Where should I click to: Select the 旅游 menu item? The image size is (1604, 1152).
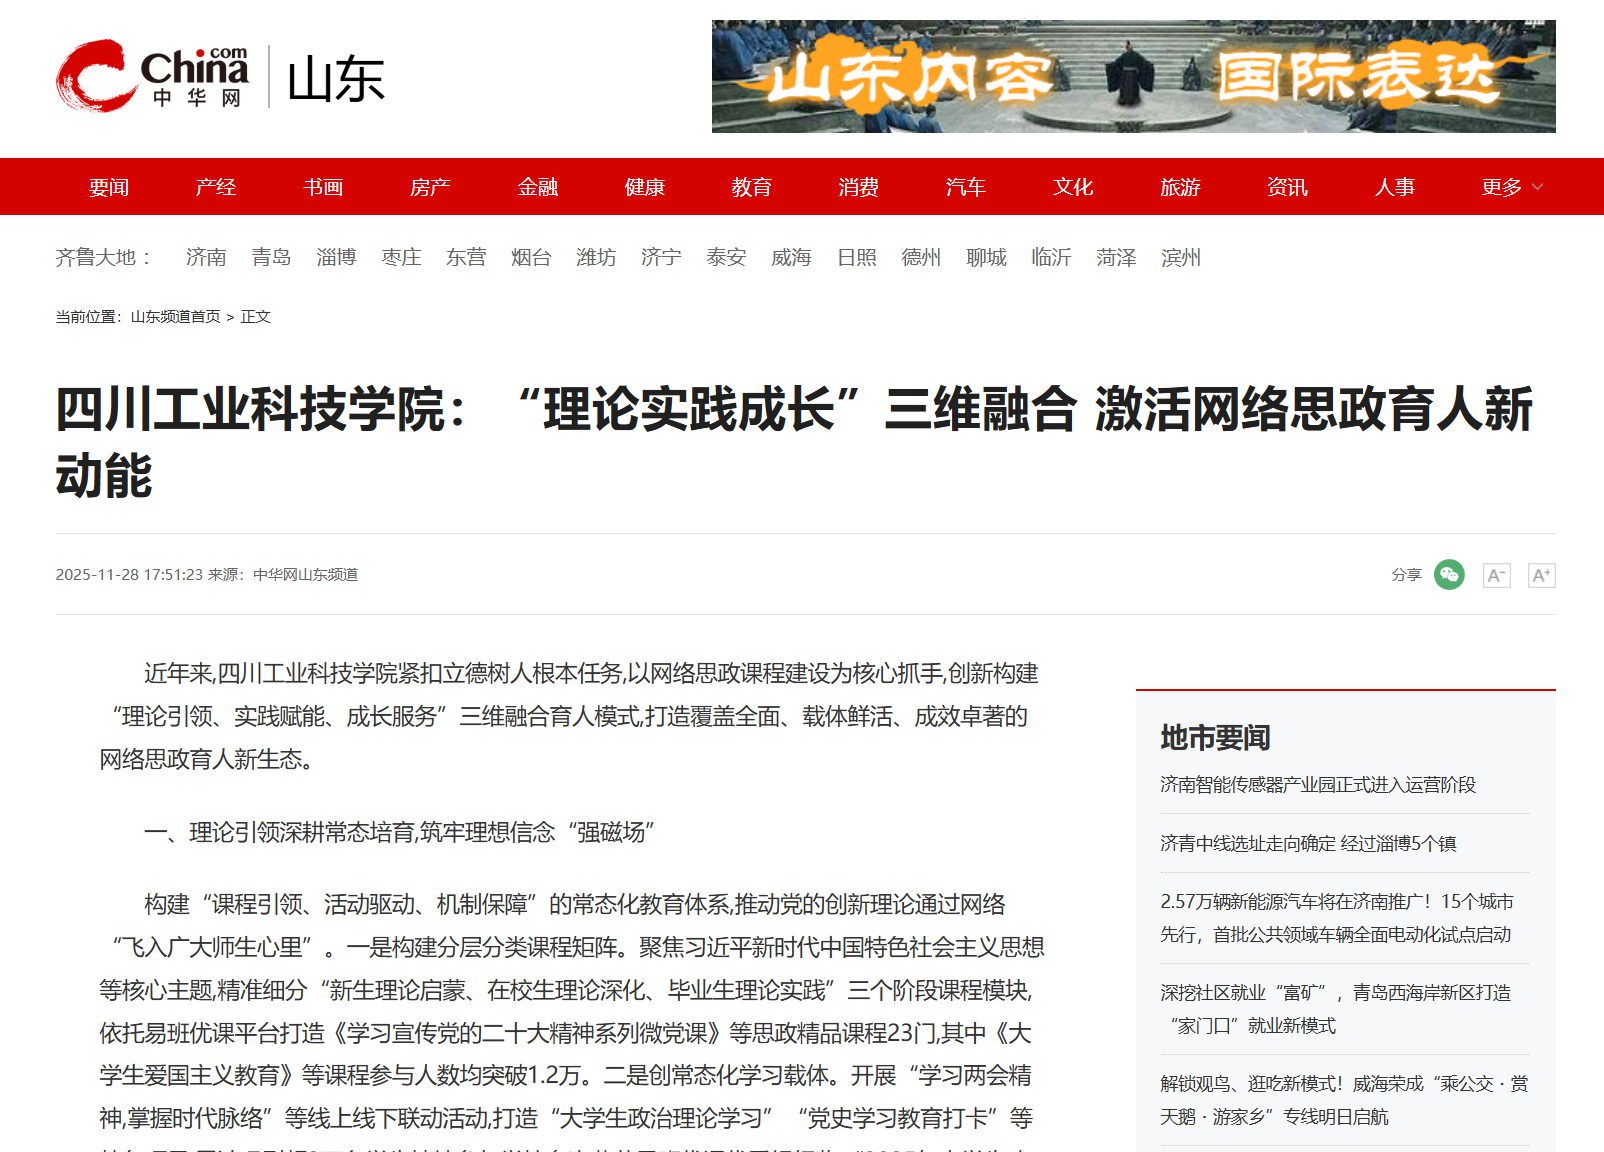[x=1179, y=187]
